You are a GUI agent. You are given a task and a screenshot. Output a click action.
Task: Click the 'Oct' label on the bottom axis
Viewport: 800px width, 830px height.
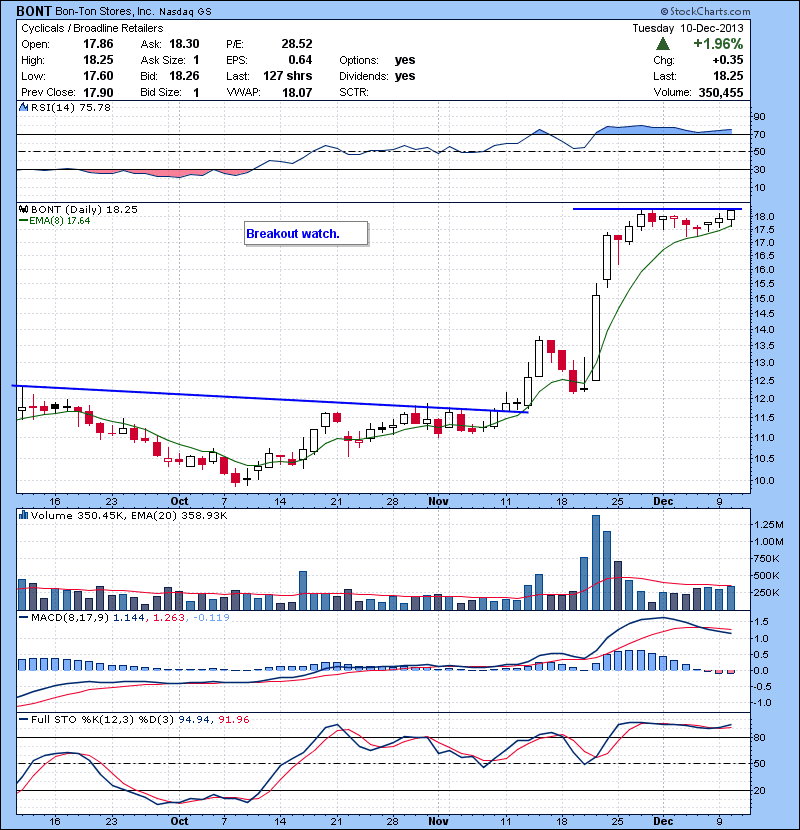pos(179,821)
